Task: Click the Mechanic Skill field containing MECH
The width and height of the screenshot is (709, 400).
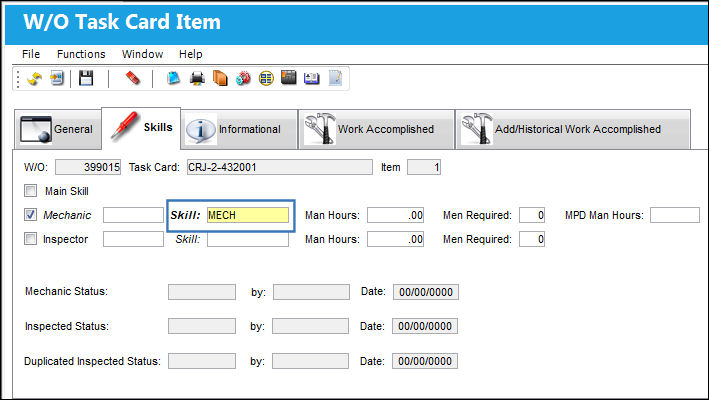Action: tap(248, 215)
